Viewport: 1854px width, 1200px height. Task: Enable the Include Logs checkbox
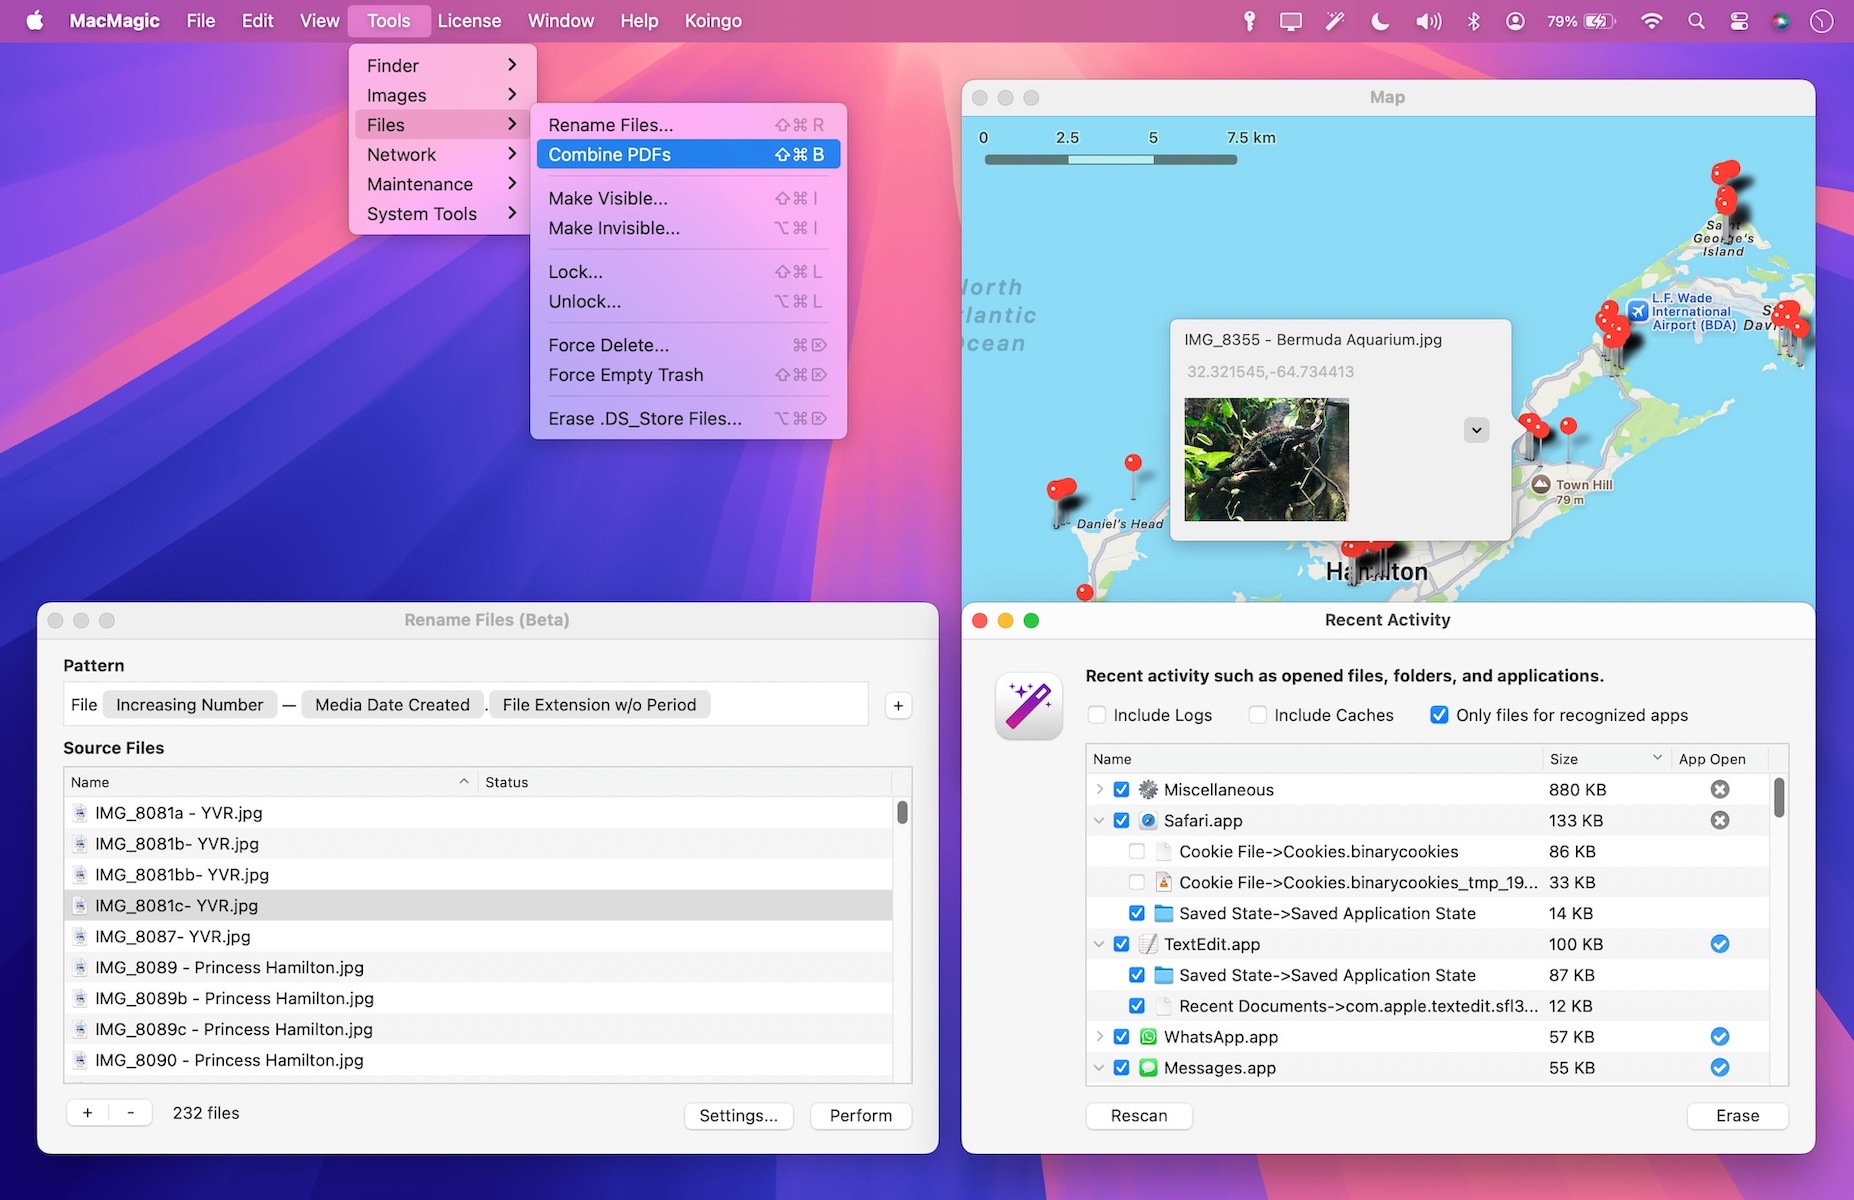[1097, 715]
